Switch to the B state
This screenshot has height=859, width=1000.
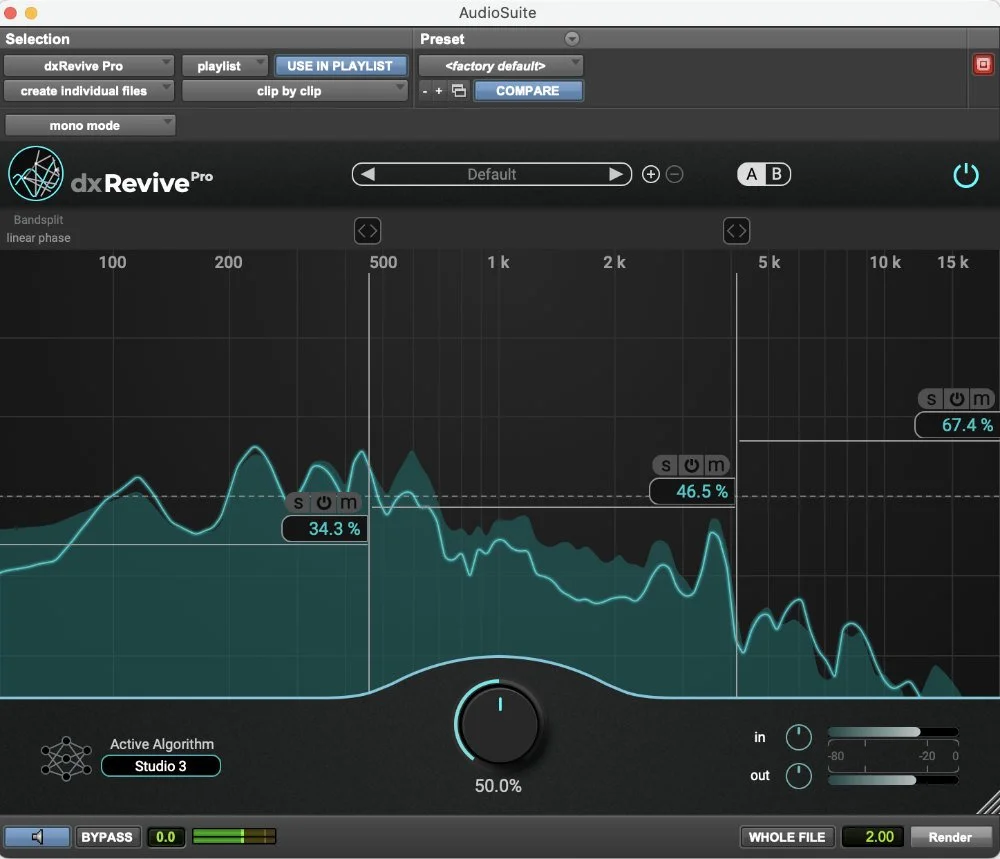click(x=777, y=174)
